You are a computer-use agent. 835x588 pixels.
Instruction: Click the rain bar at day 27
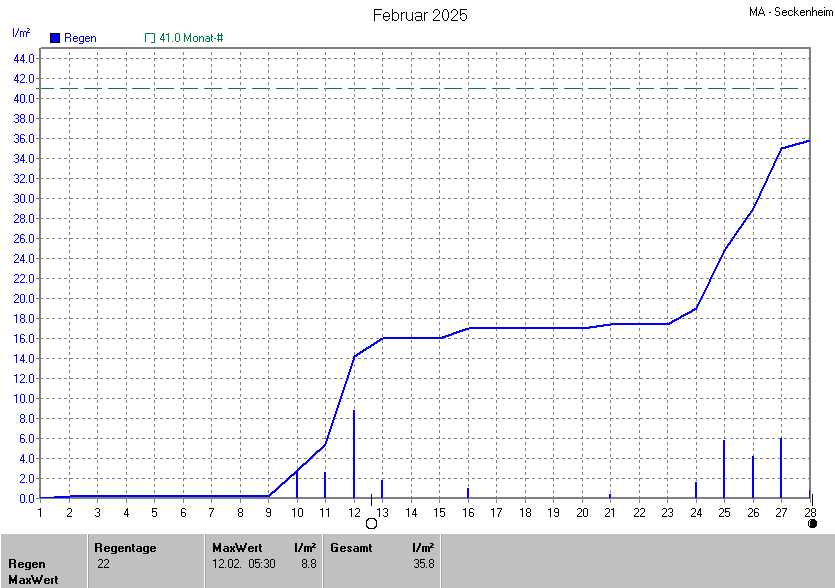pos(781,467)
